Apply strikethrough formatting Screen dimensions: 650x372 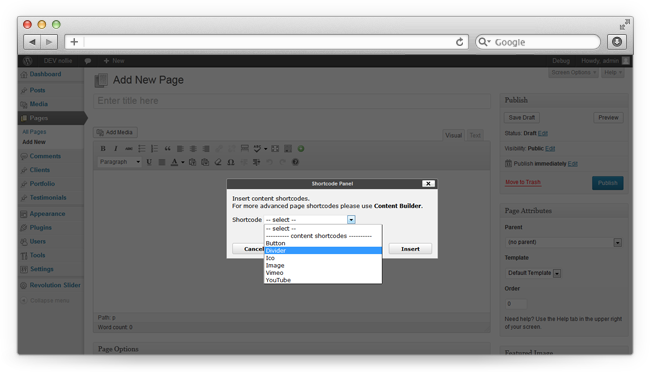click(x=129, y=148)
